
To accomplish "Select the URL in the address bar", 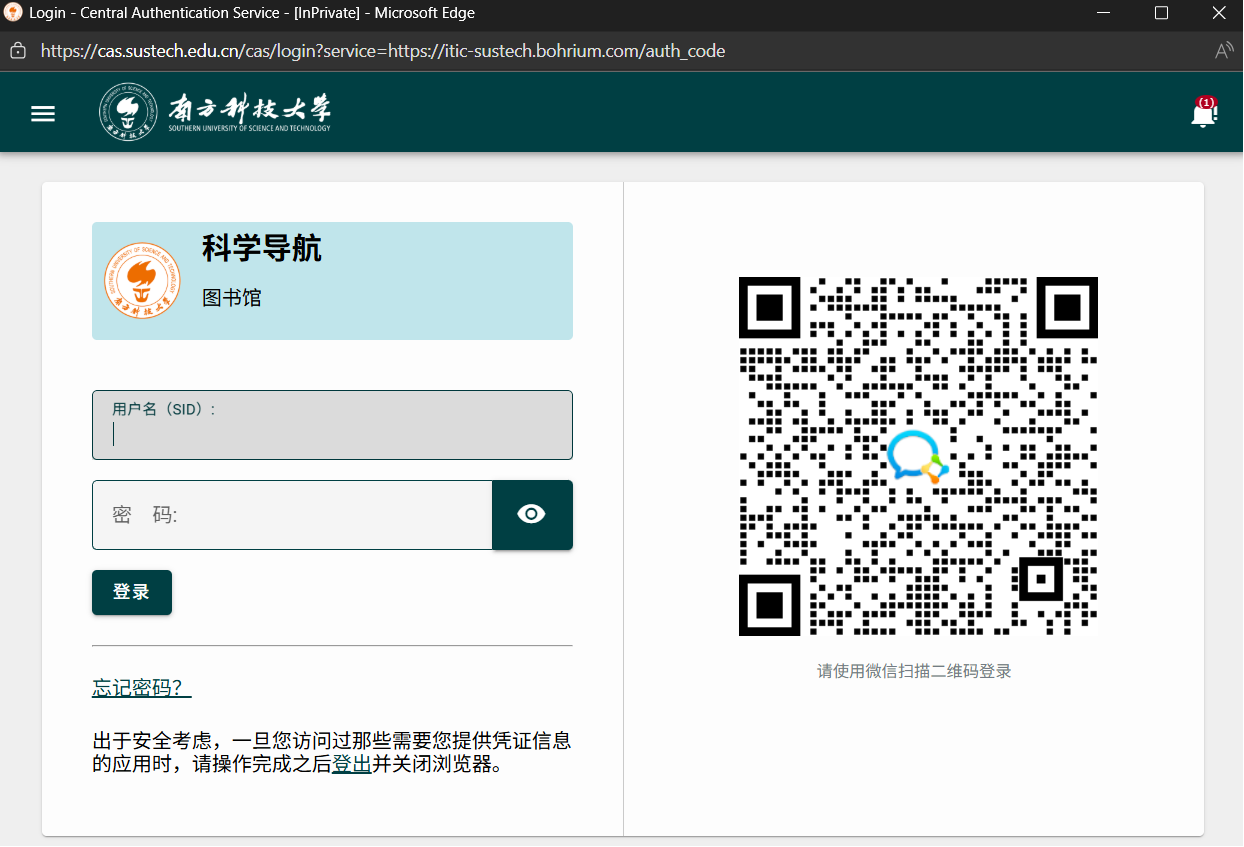I will pyautogui.click(x=383, y=51).
